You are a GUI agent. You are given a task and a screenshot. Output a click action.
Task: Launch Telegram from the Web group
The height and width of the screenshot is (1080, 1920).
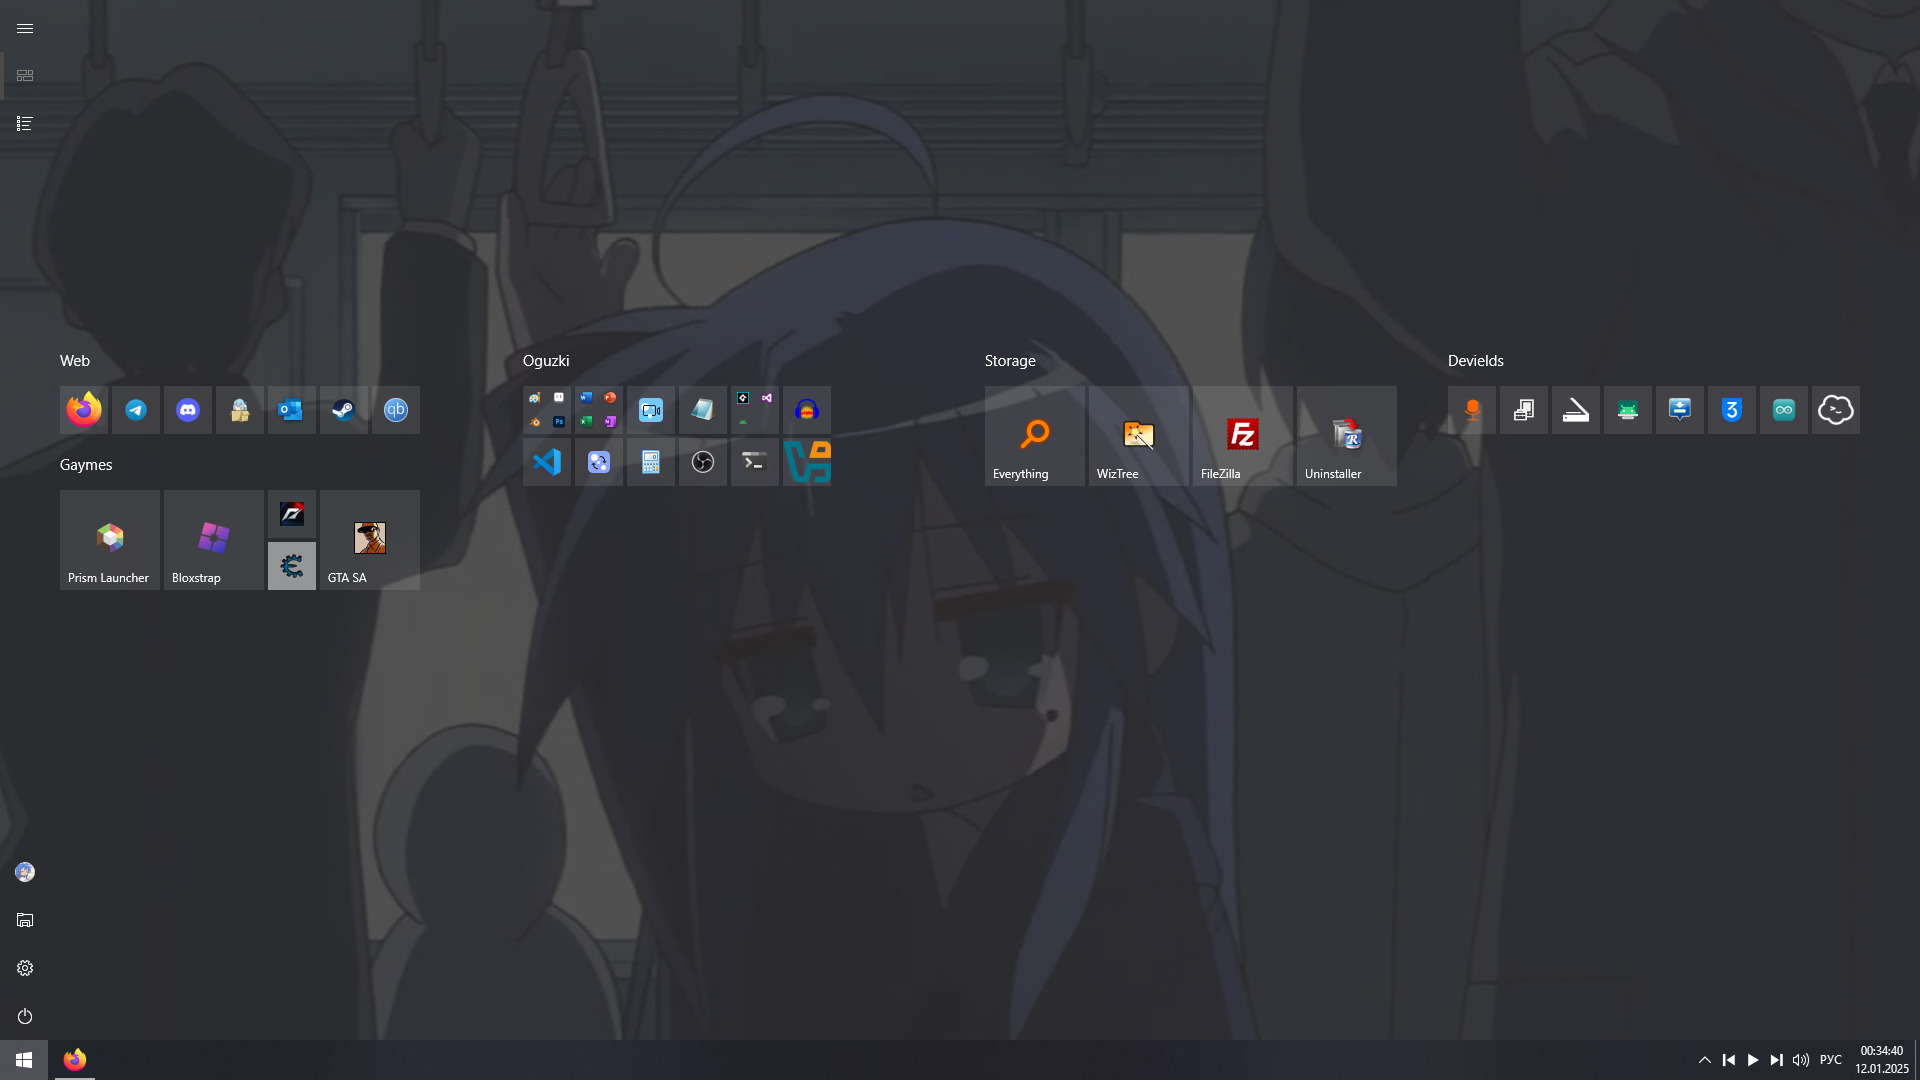(136, 410)
